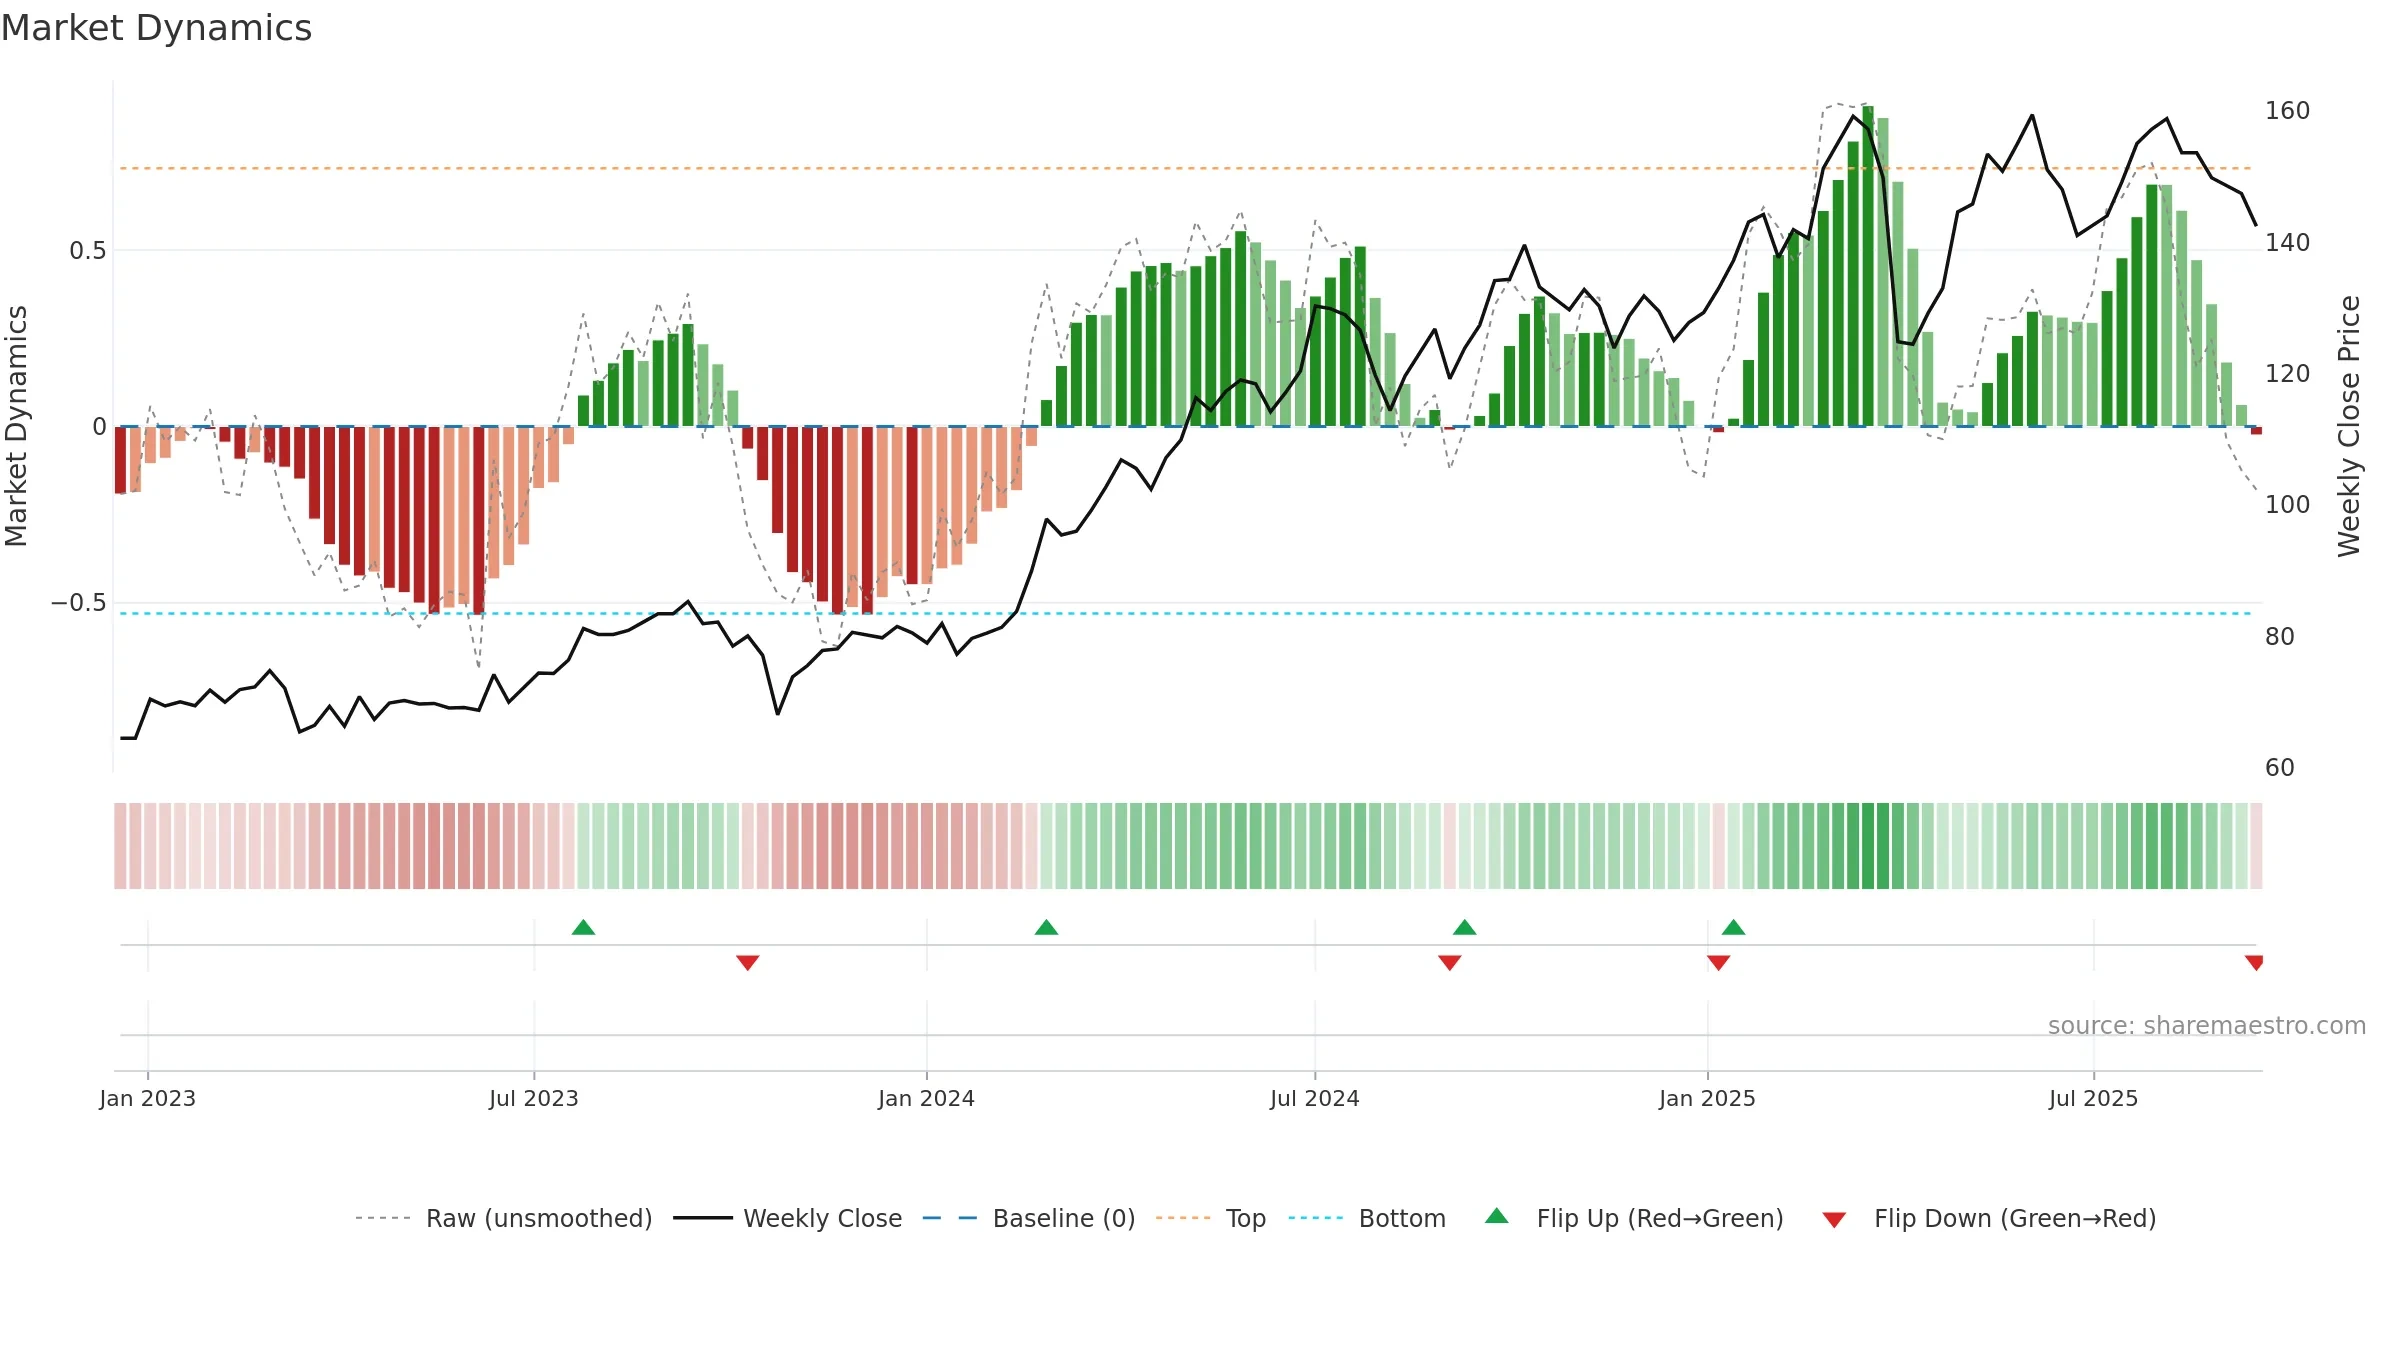2400x1350 pixels.
Task: Select the last Flip Down marker at chart end
Action: coord(2254,962)
